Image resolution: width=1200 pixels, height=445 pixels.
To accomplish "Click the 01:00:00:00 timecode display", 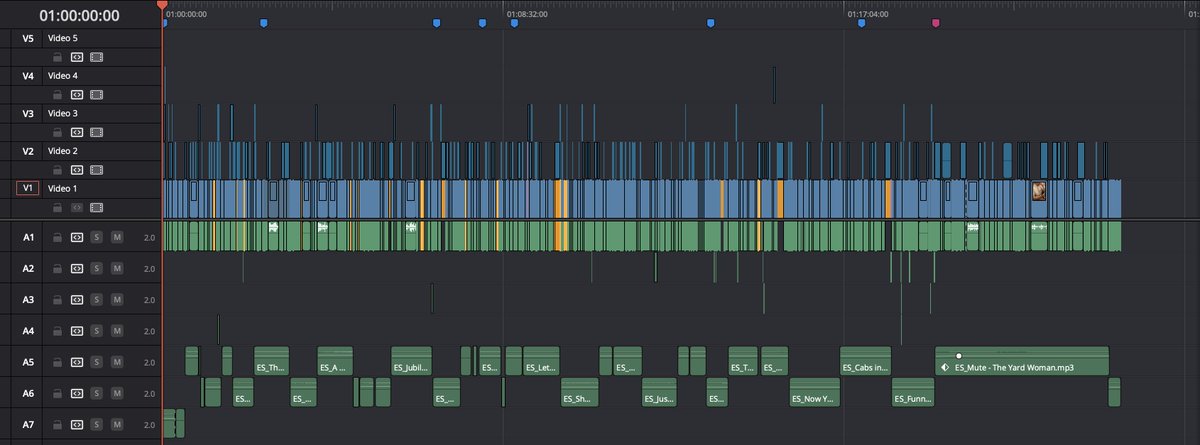I will click(x=79, y=16).
